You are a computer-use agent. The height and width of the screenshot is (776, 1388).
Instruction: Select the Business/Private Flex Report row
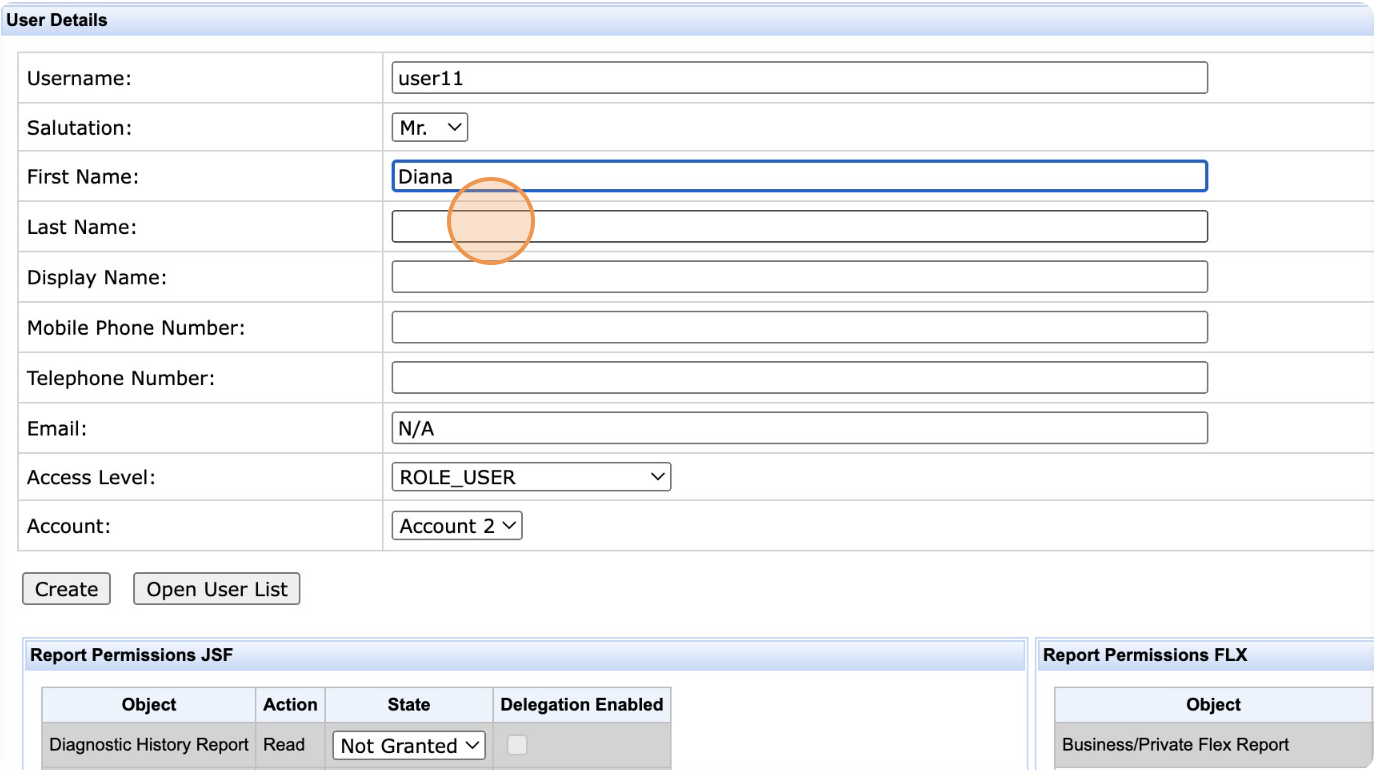click(x=1176, y=745)
